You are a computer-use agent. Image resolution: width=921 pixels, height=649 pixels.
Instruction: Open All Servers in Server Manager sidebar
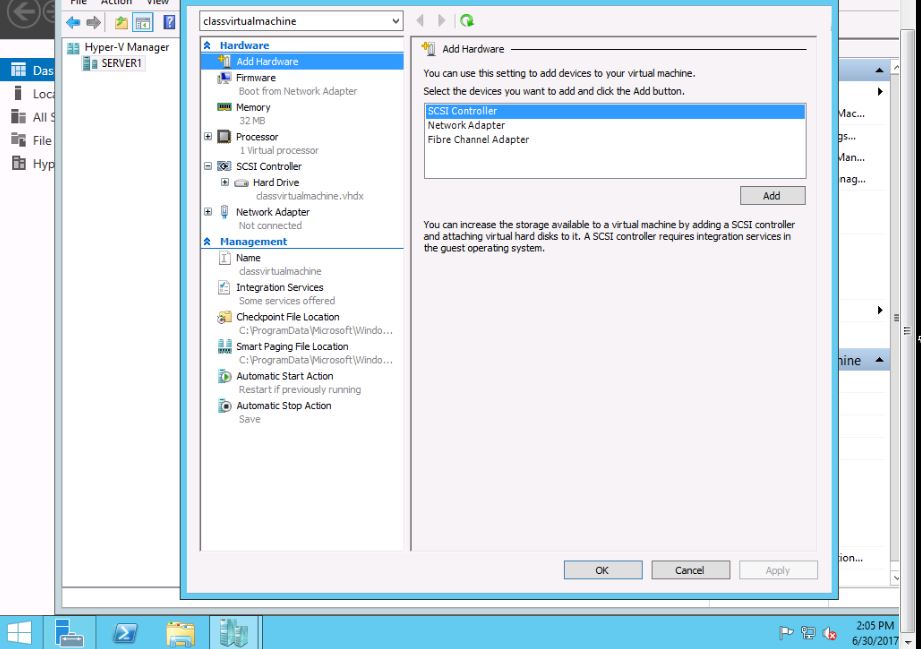pos(28,117)
